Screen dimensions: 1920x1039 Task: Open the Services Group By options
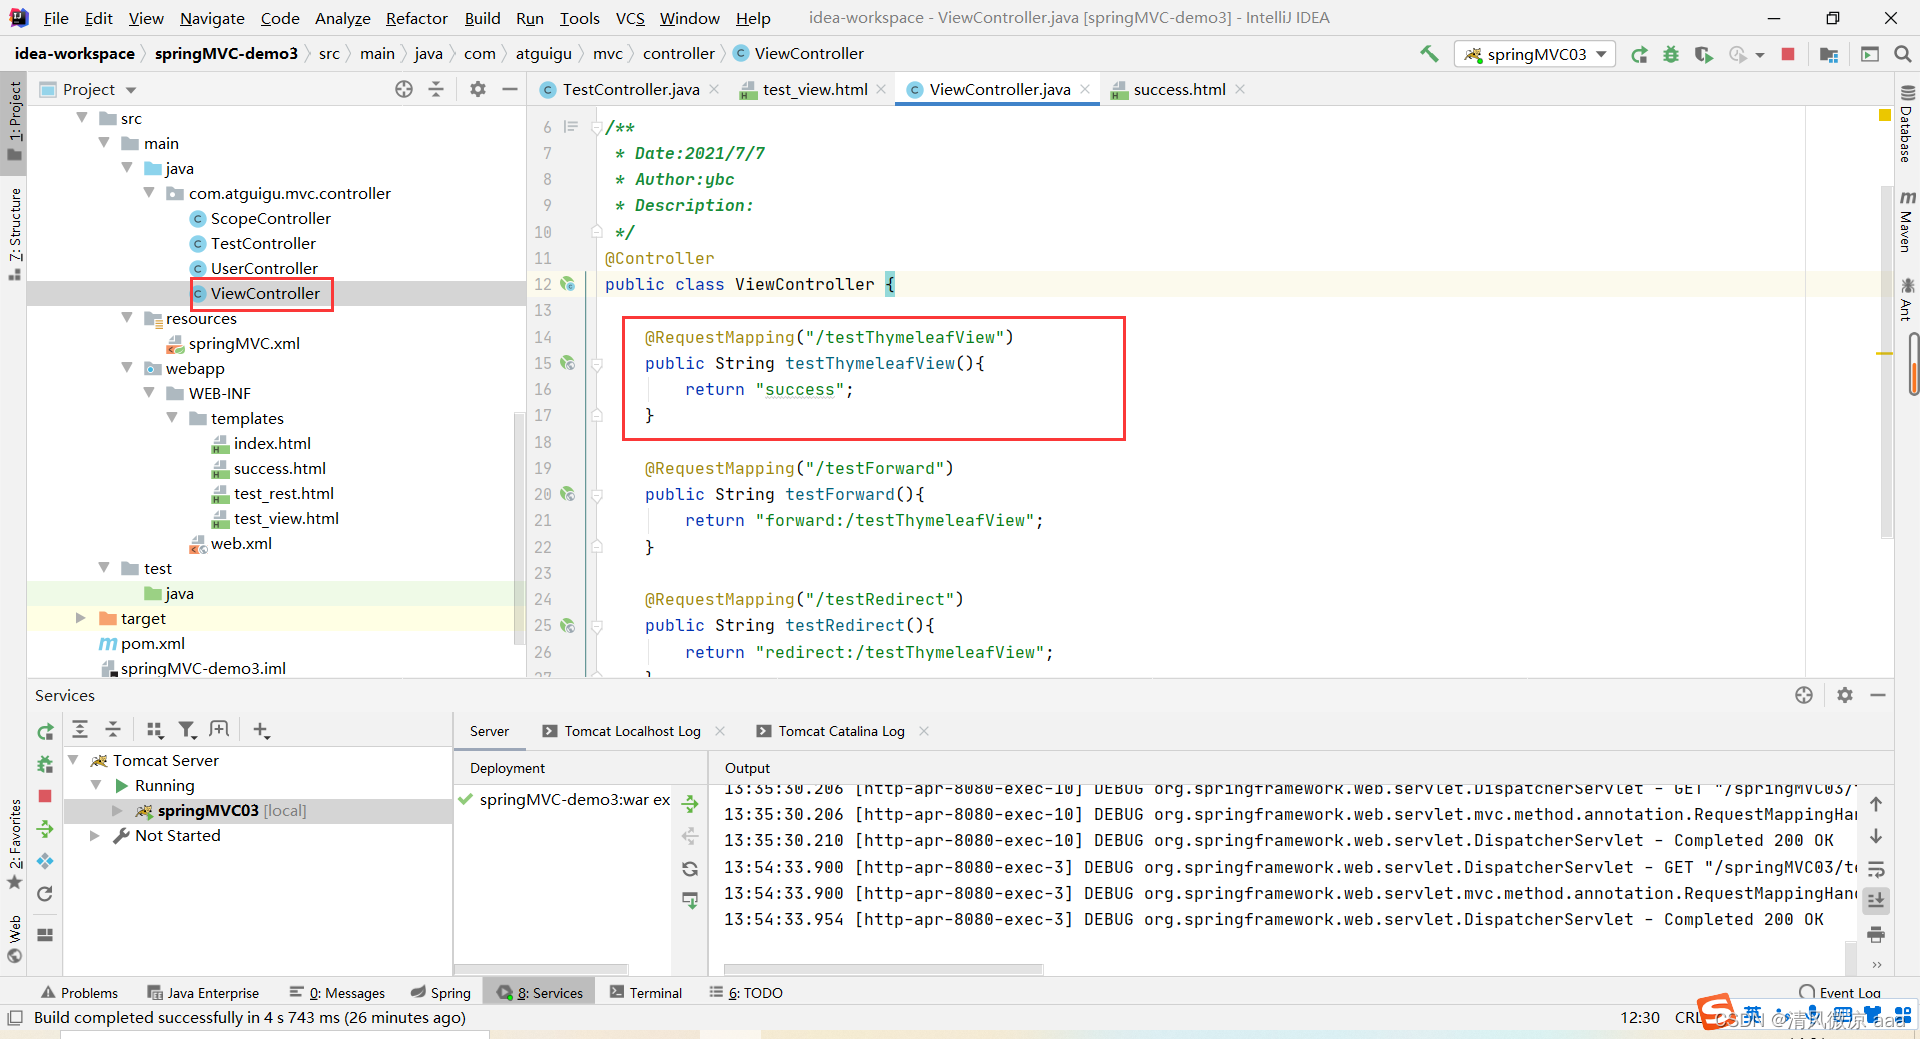(x=155, y=730)
